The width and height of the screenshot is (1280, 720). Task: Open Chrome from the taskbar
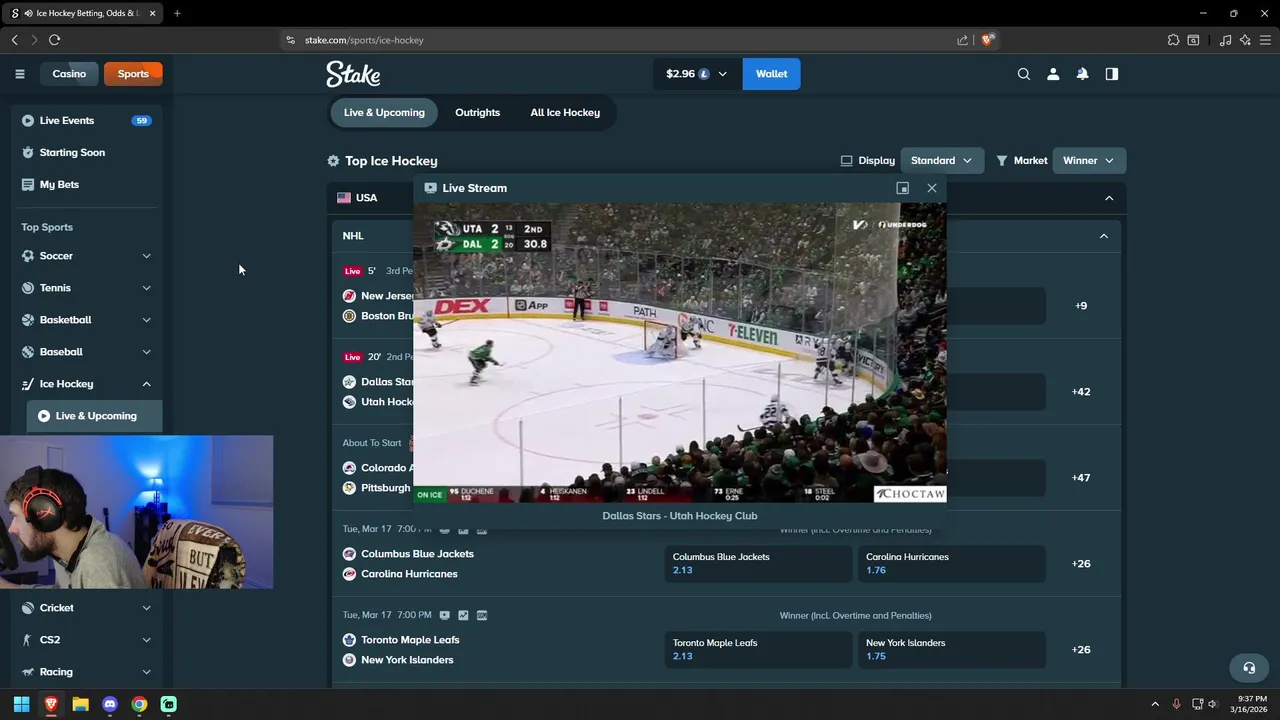139,704
